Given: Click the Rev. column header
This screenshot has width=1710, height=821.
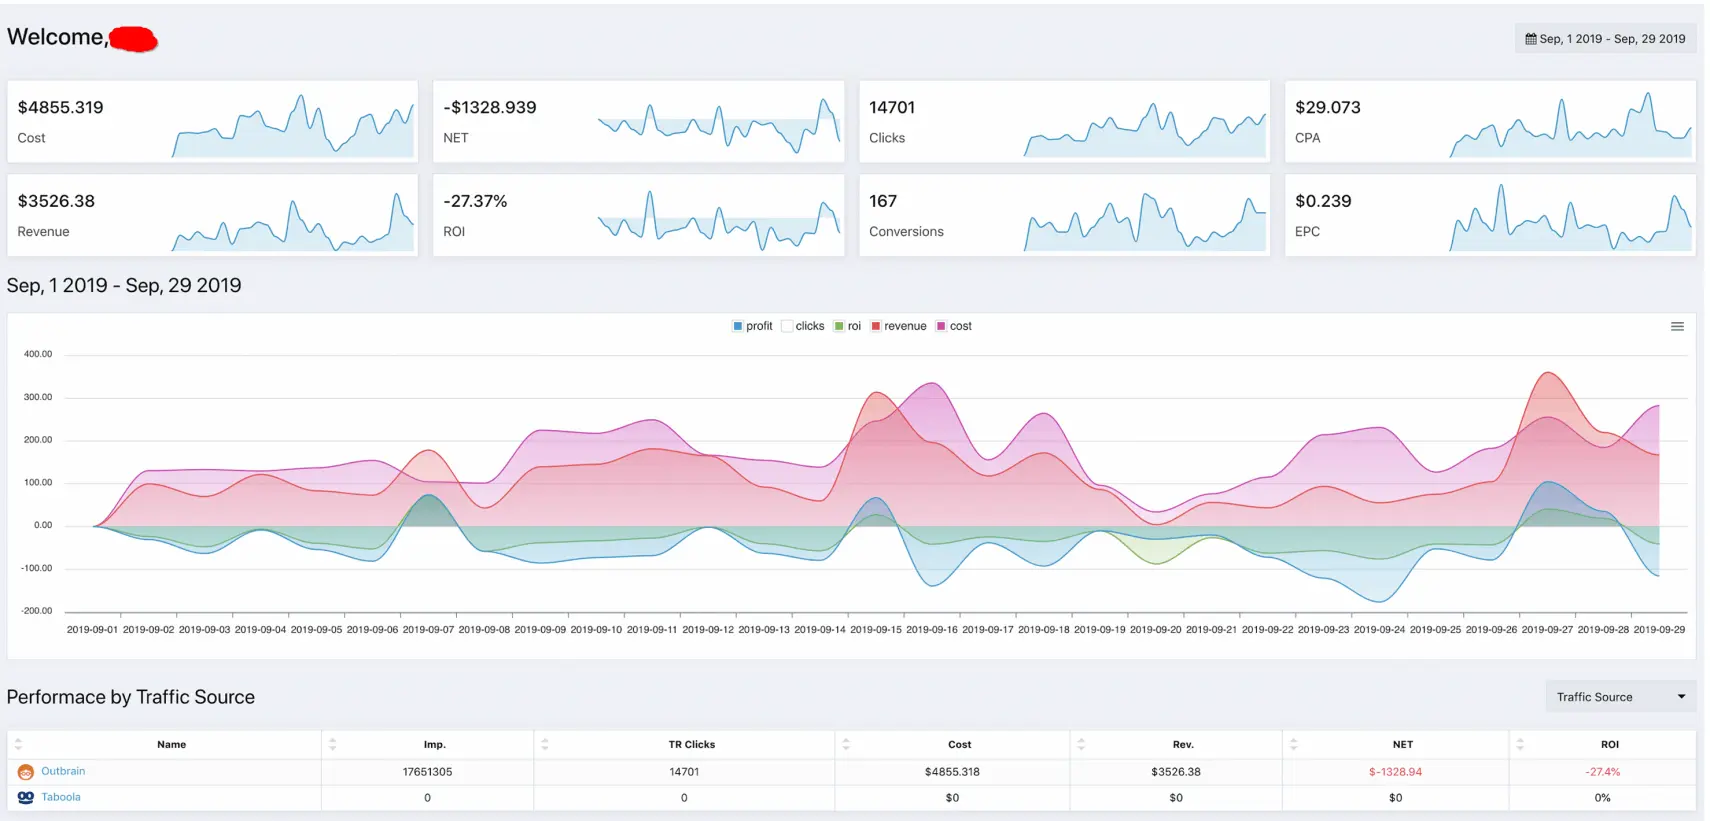Looking at the screenshot, I should point(1182,745).
